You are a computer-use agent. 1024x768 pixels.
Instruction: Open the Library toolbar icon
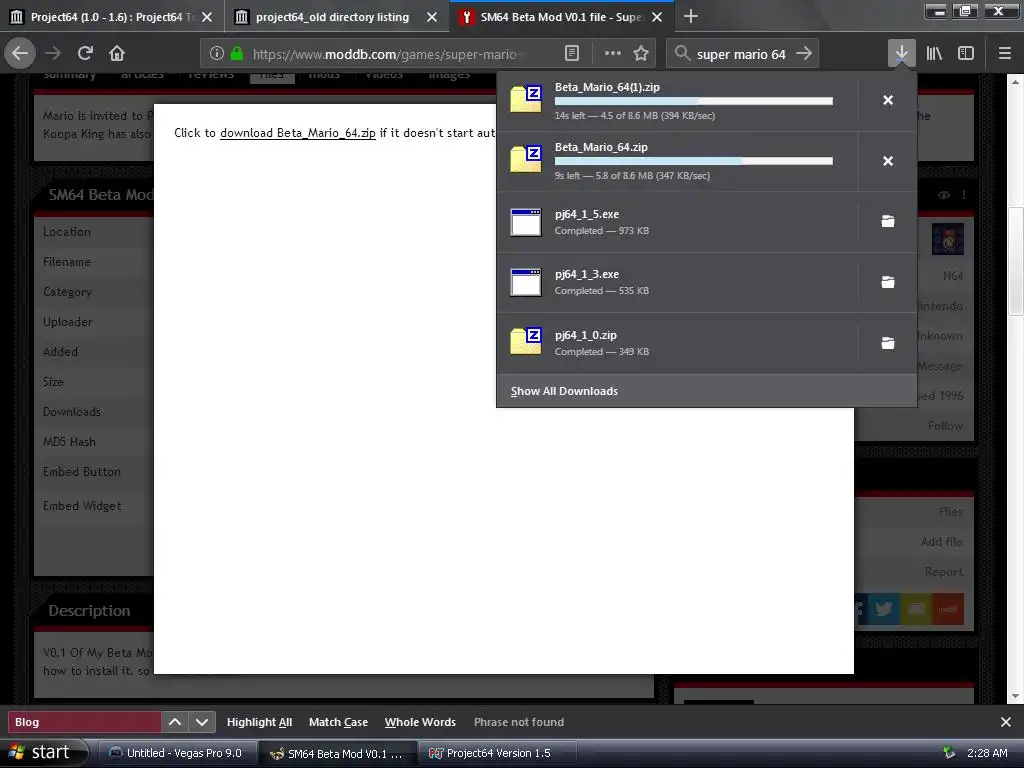[x=934, y=54]
